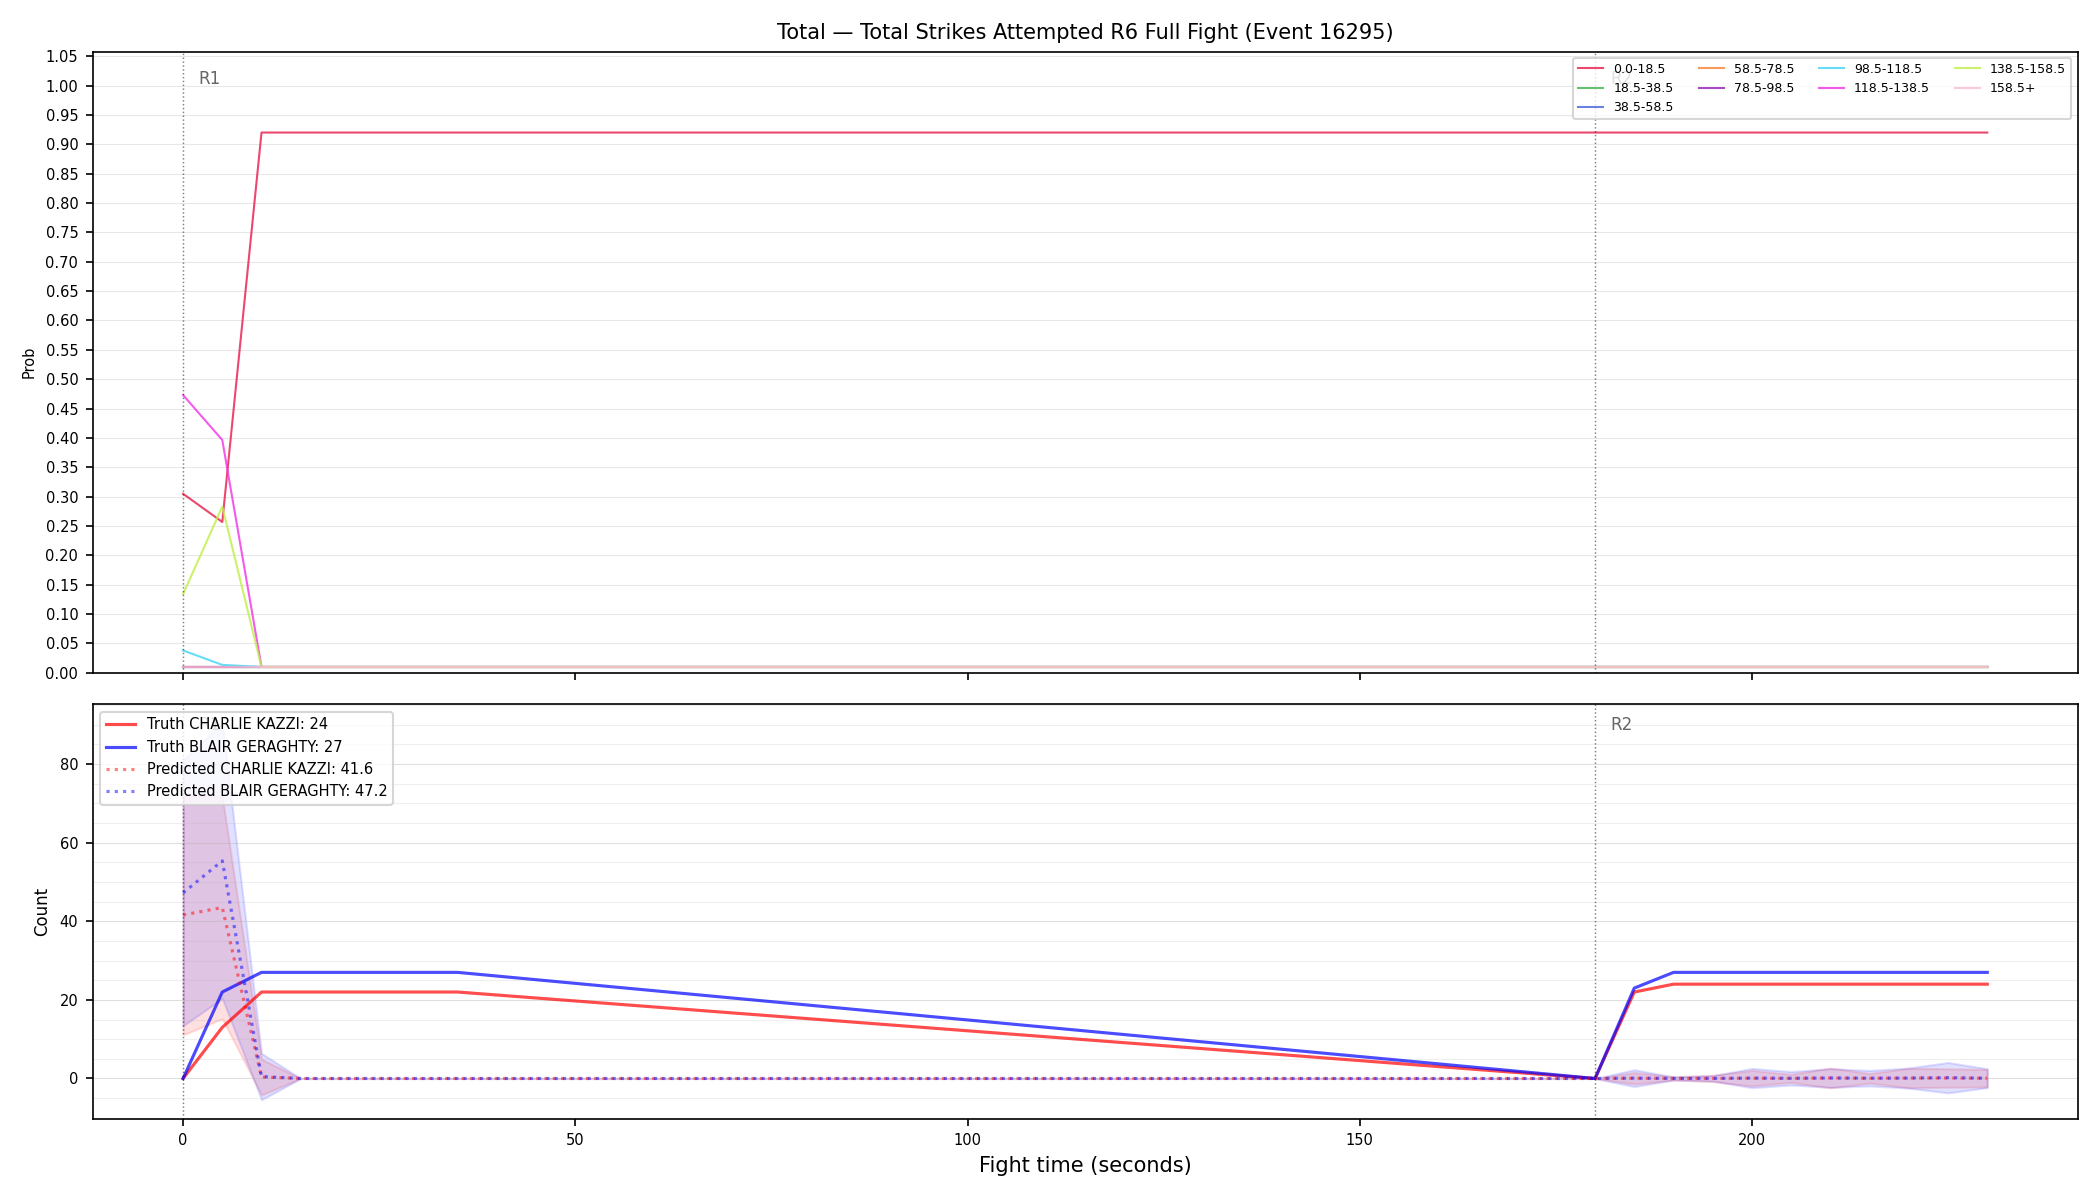The height and width of the screenshot is (1200, 2100).
Task: Click the yellow-green line sample beside 138.5-158.5
Action: [x=1967, y=69]
